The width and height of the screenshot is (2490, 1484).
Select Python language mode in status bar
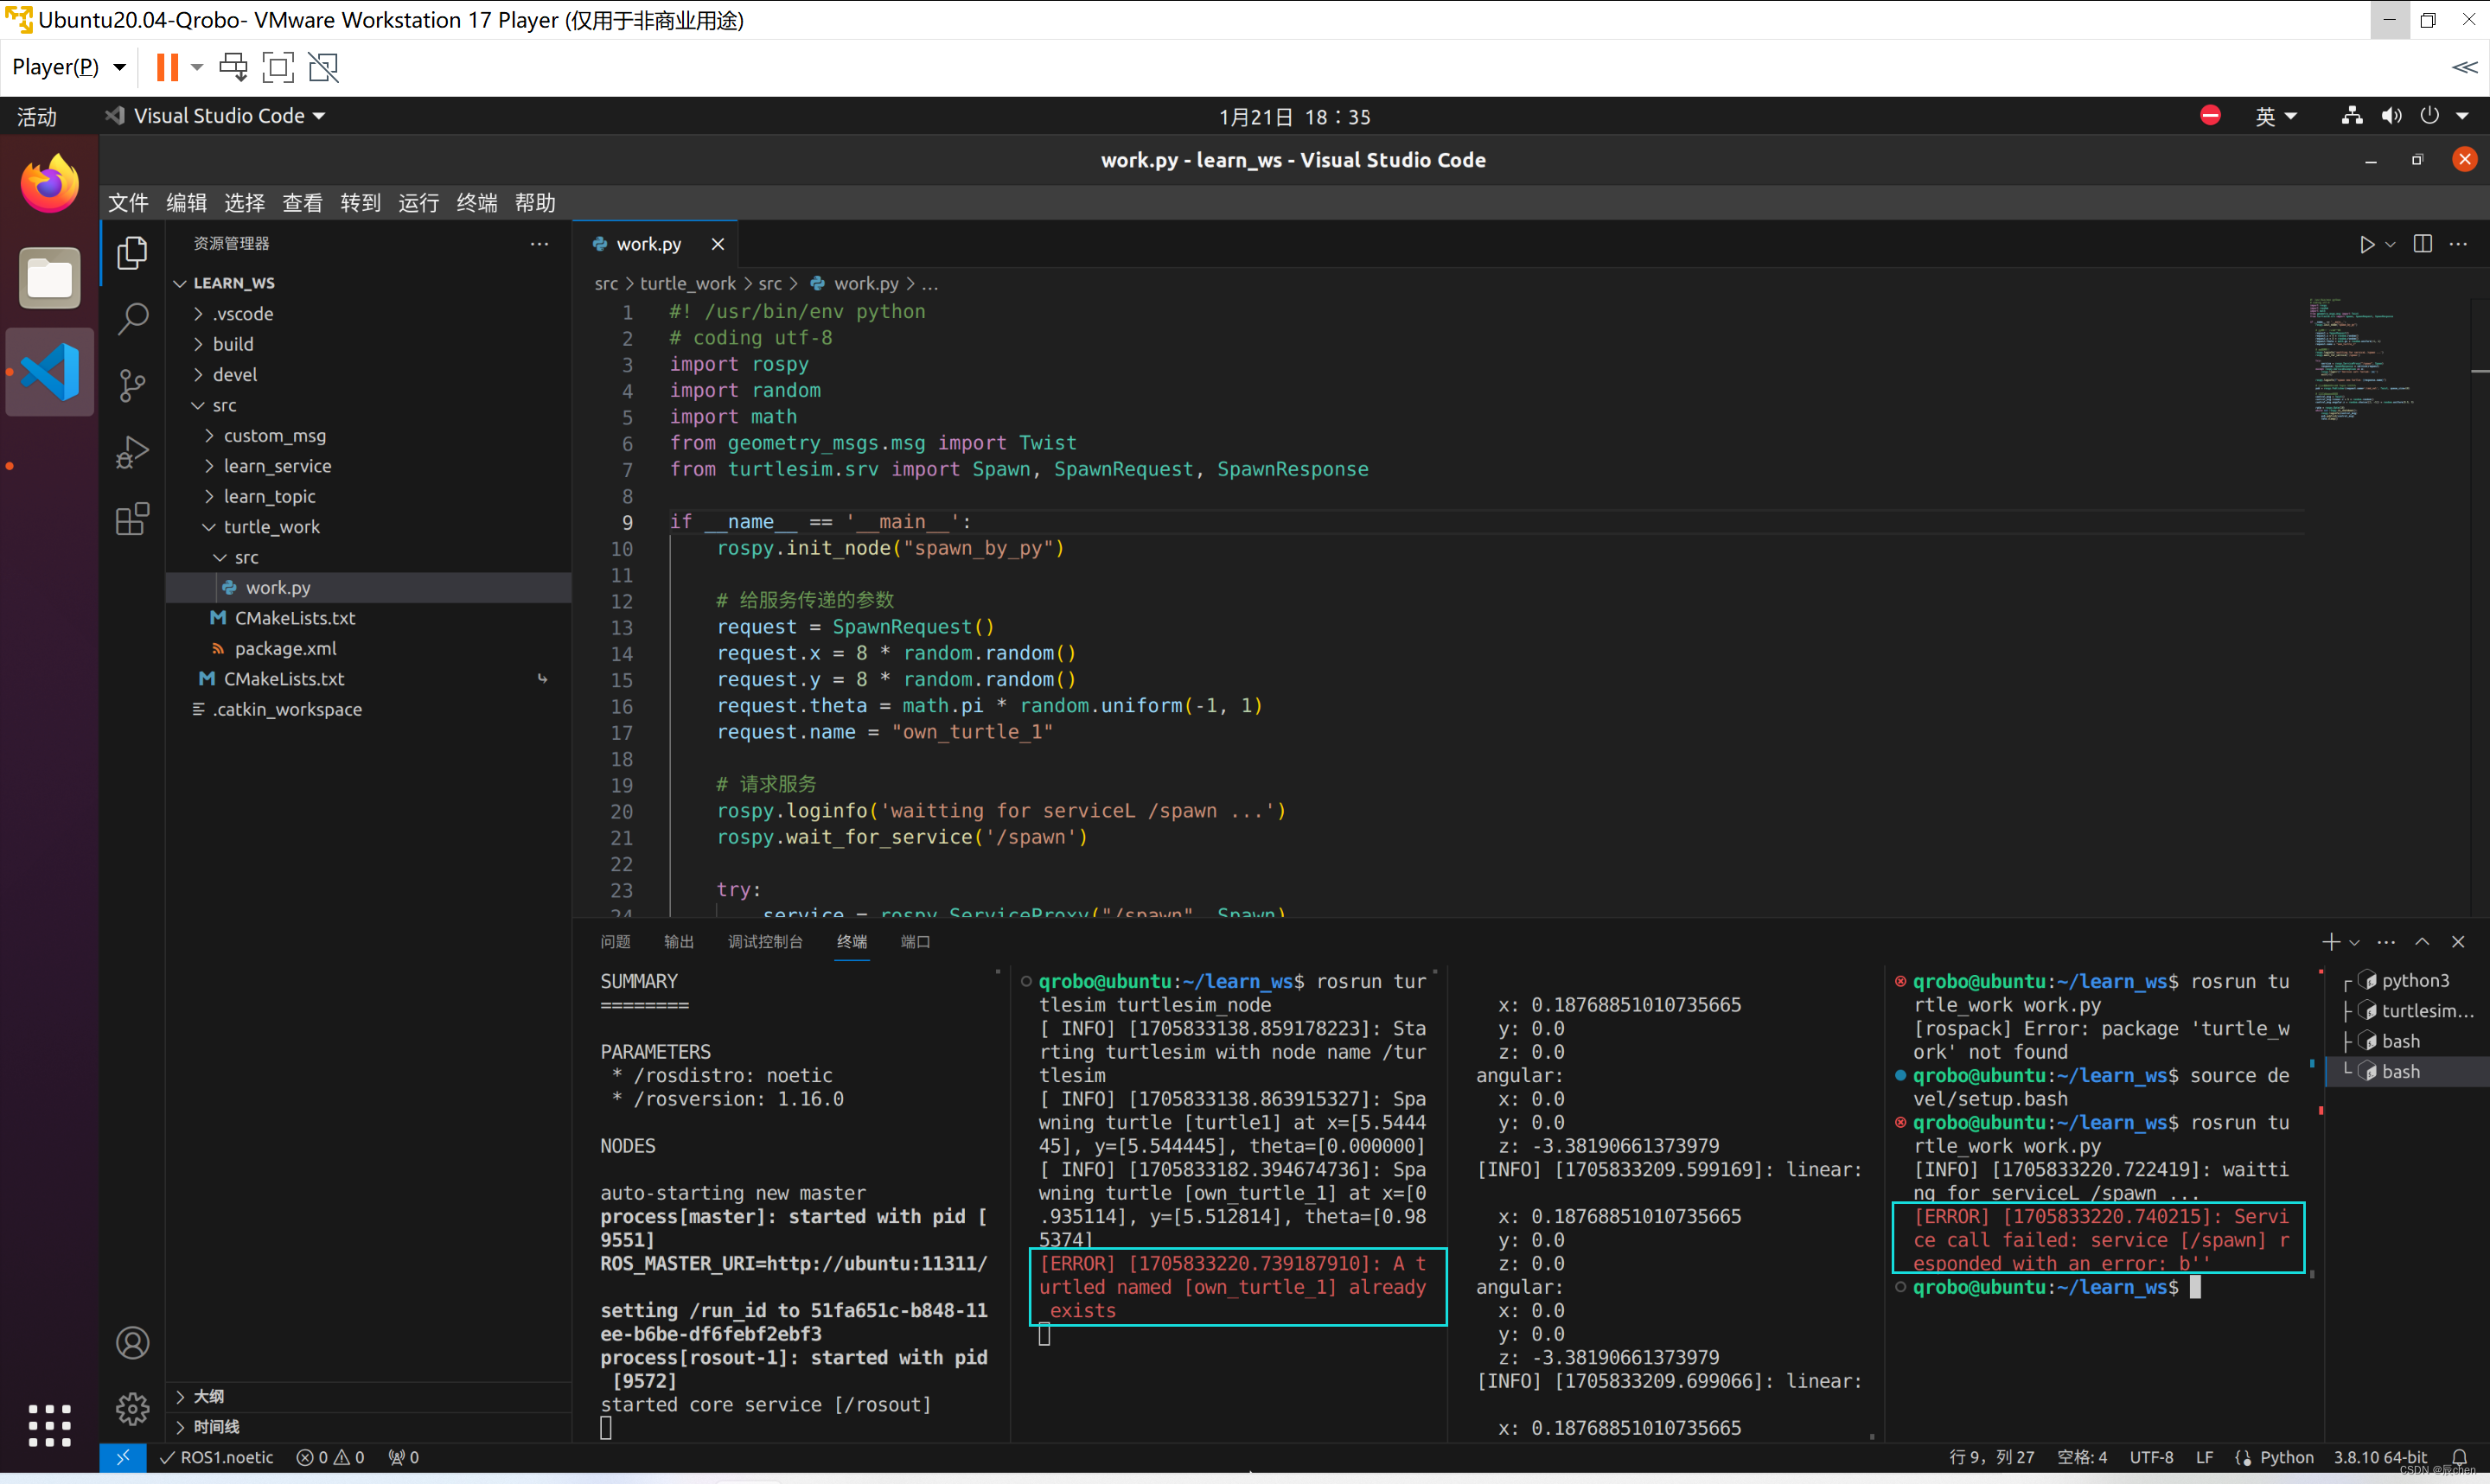pos(2286,1458)
